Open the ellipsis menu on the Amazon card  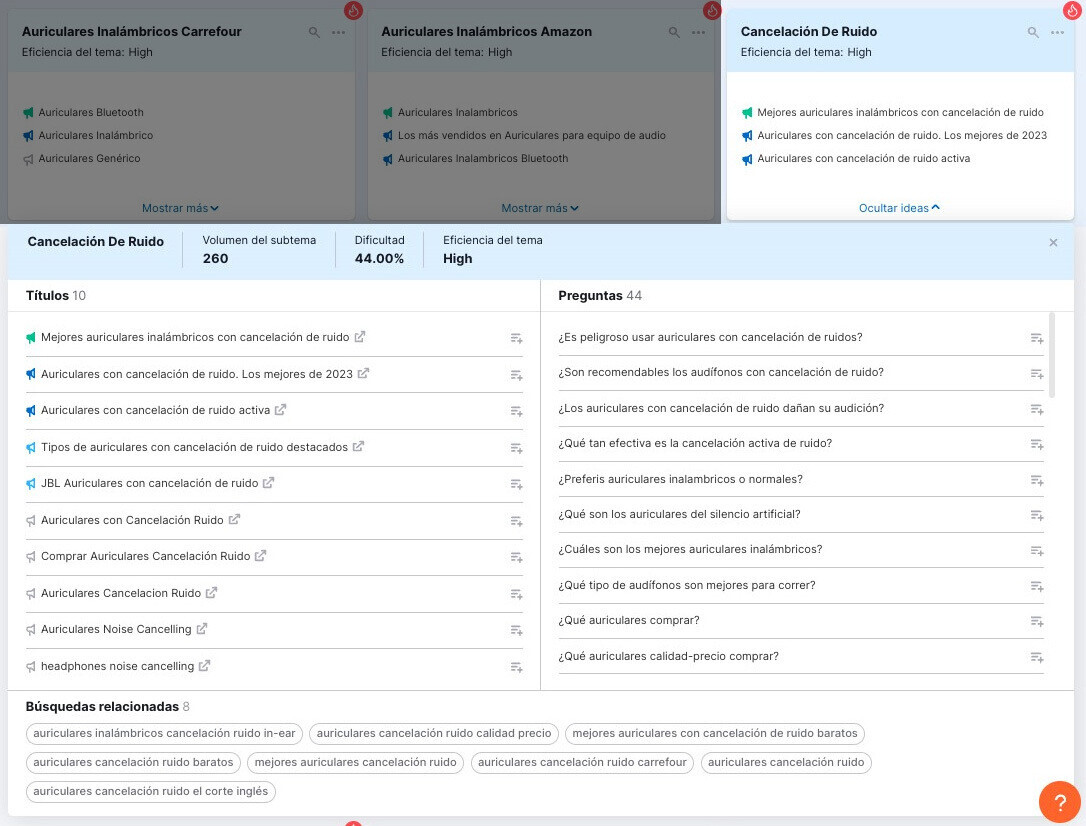697,32
